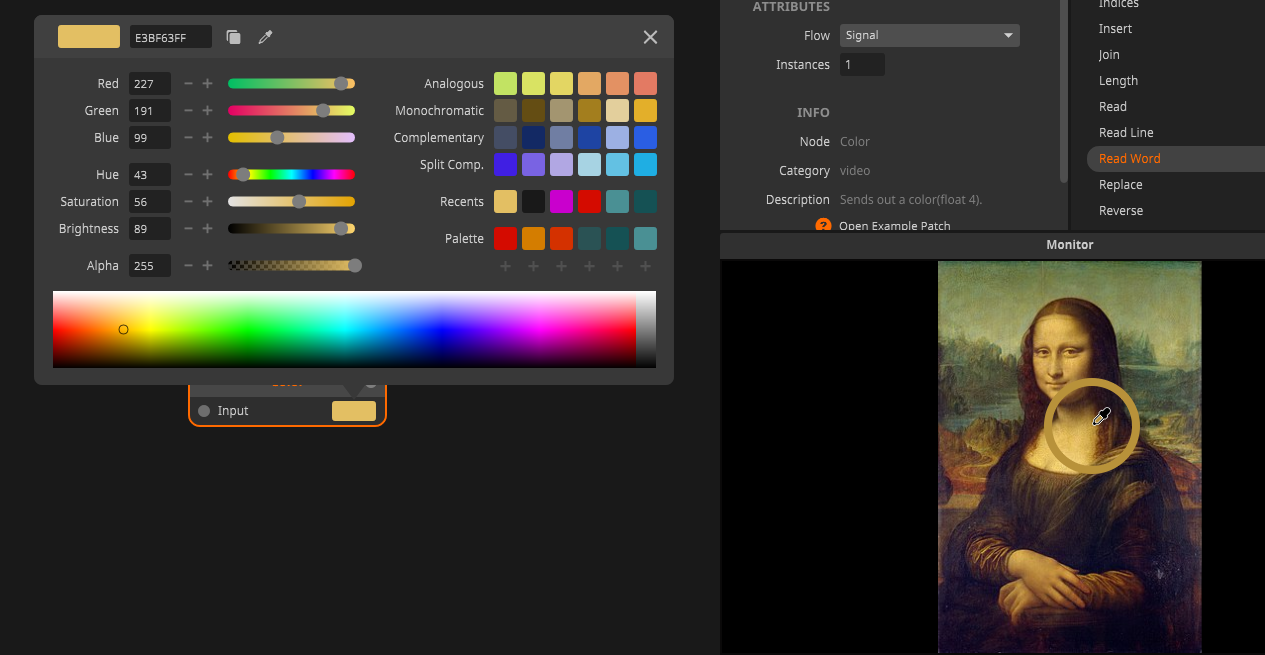Viewport: 1265px width, 655px height.
Task: Pick the bright blue last Complementary swatch
Action: [645, 138]
